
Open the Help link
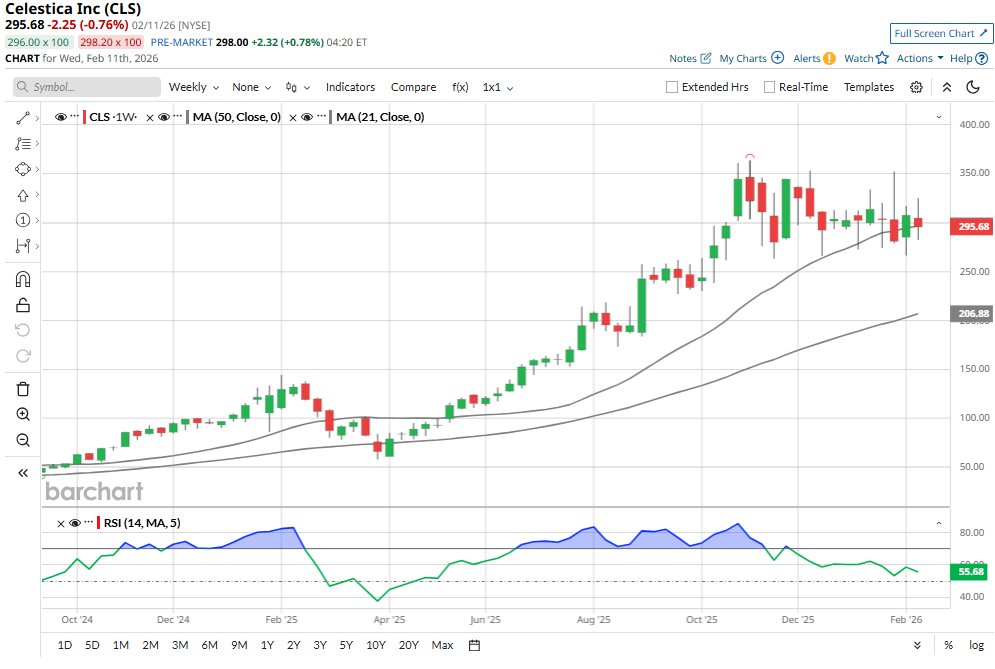pyautogui.click(x=968, y=58)
